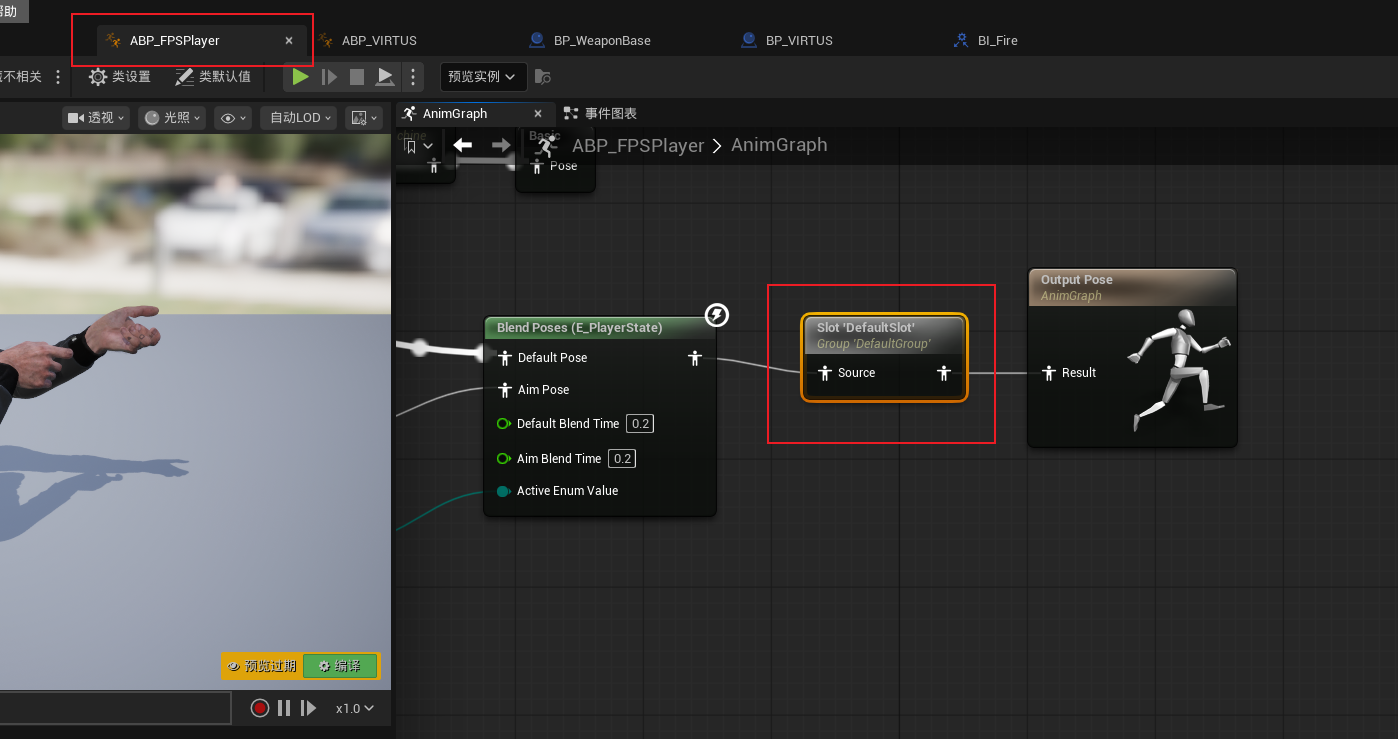Click the Pose pin on the Basic node
1398x739 pixels.
point(535,166)
